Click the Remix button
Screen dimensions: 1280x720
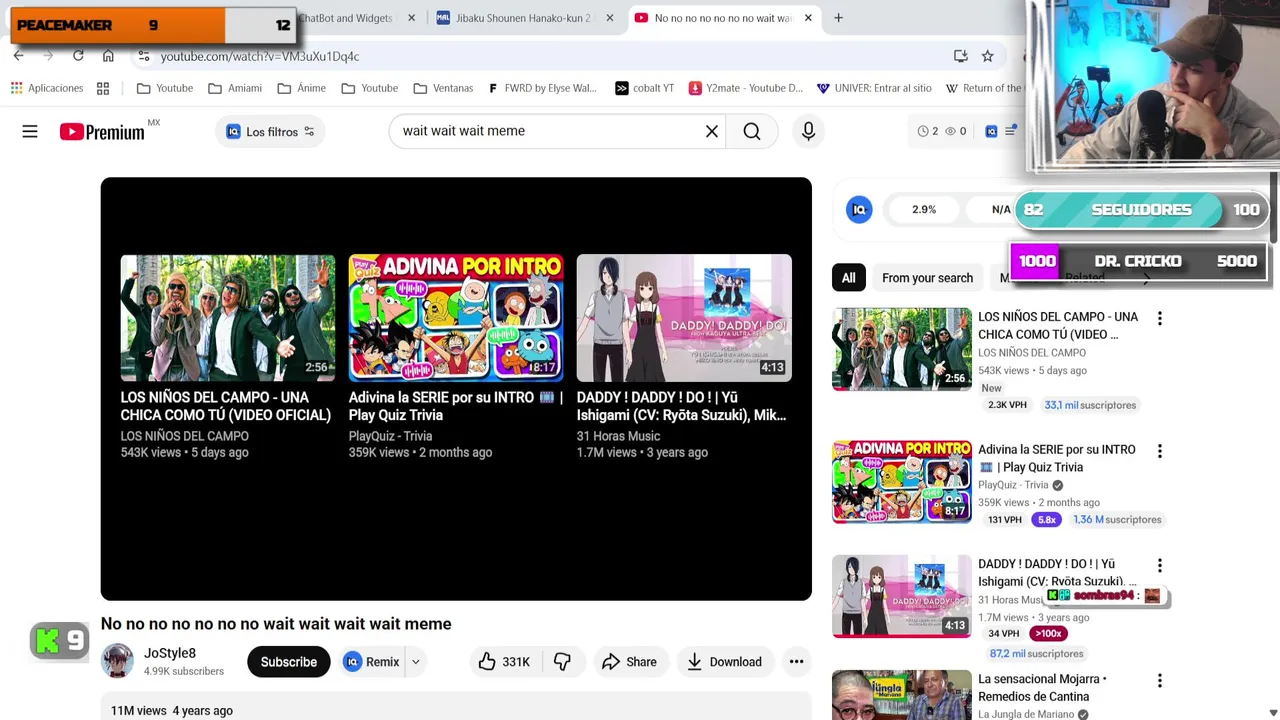click(372, 662)
